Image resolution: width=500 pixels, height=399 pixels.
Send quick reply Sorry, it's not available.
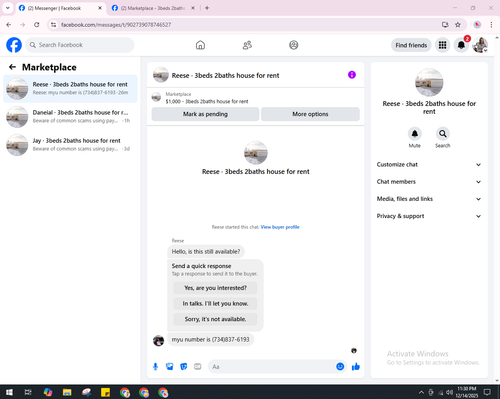(x=215, y=319)
